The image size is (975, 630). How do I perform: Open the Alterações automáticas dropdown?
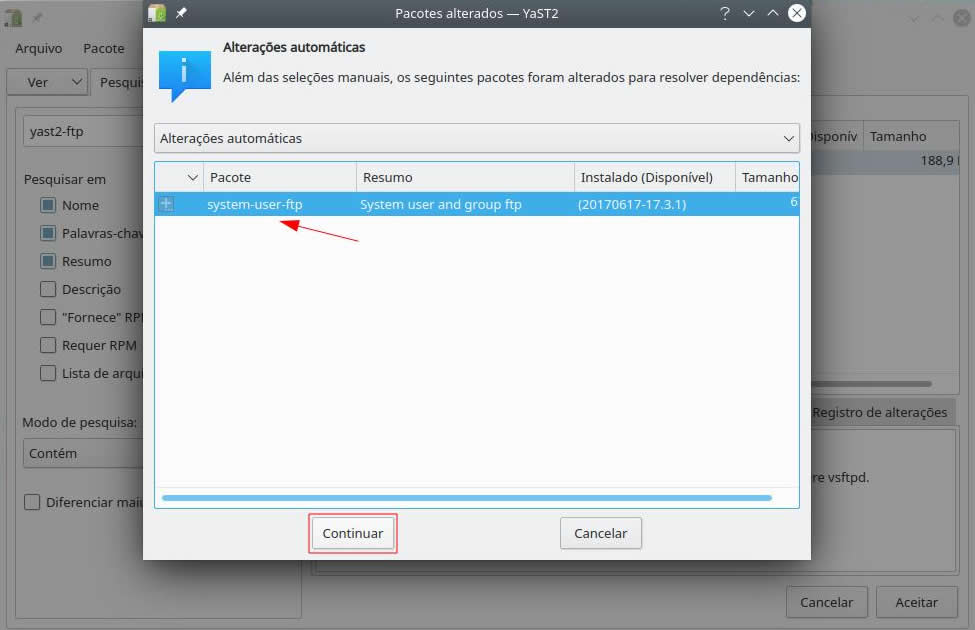(x=476, y=138)
